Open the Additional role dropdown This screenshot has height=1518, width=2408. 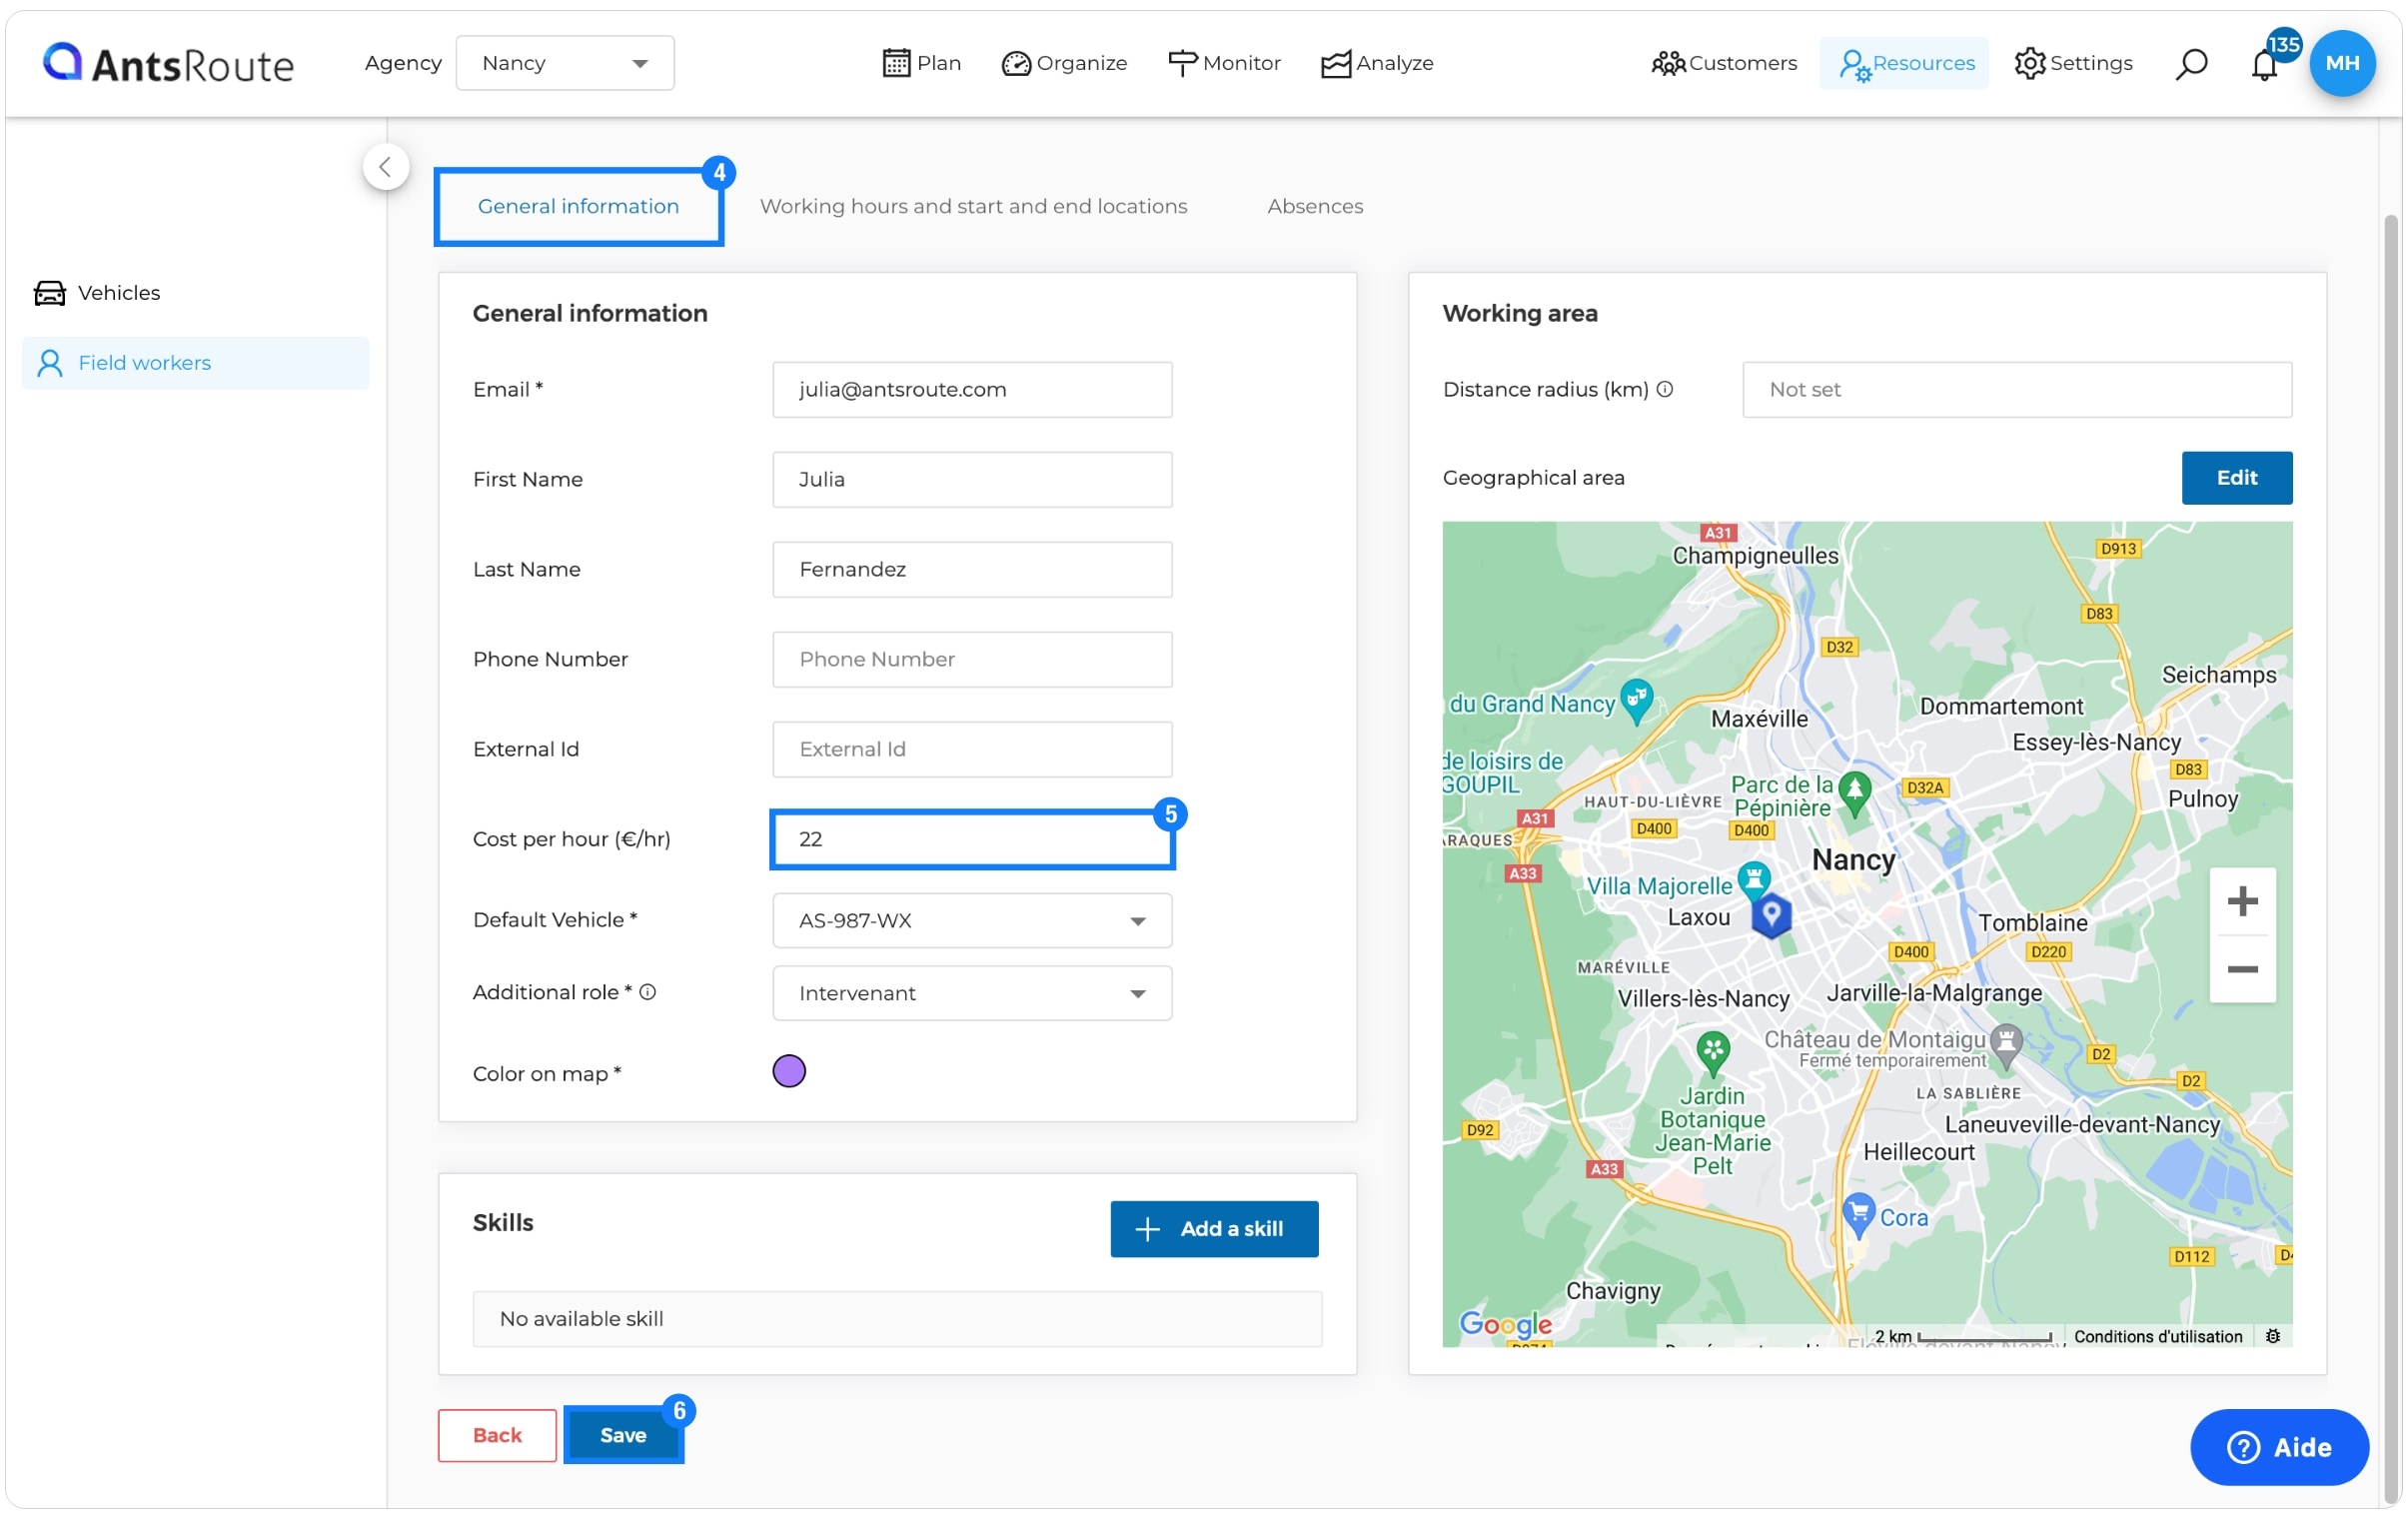[x=972, y=994]
